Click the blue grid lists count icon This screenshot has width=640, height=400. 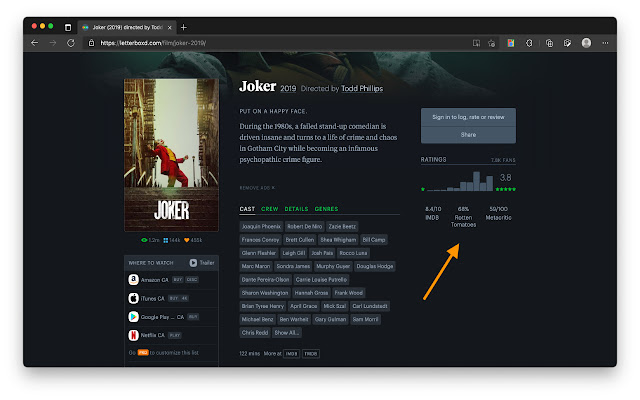coord(166,240)
